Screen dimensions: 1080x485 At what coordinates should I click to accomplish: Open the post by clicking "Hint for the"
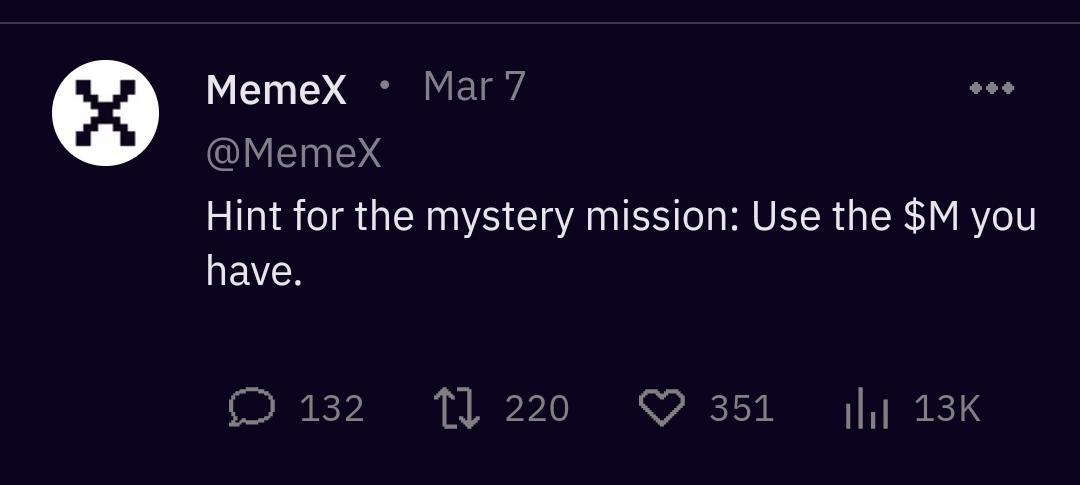coord(276,217)
